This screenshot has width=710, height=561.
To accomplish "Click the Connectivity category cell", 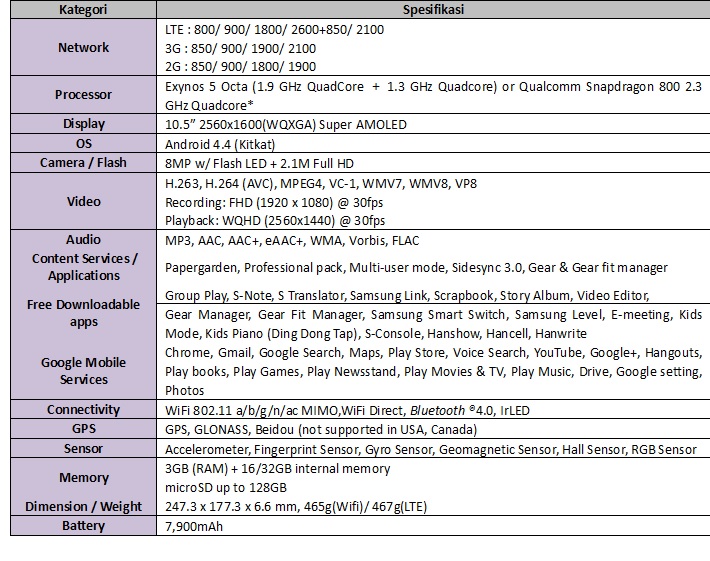I will [83, 410].
